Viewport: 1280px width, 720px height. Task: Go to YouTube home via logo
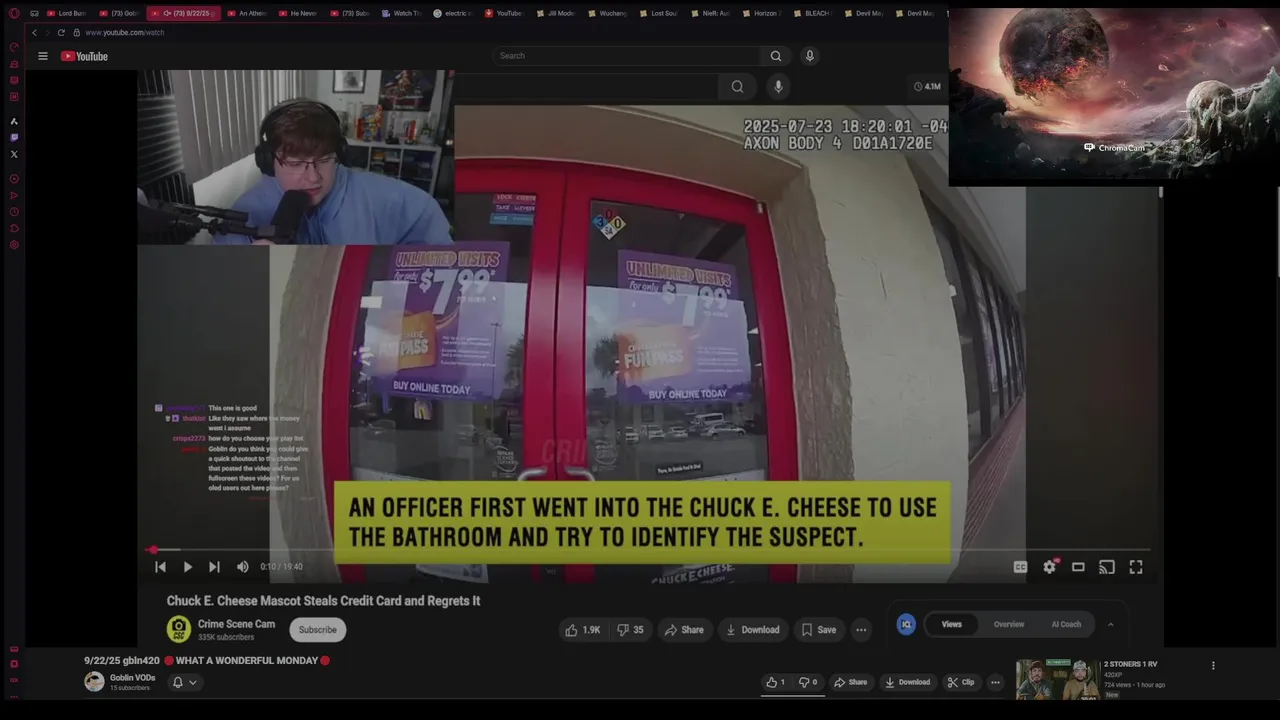(84, 56)
